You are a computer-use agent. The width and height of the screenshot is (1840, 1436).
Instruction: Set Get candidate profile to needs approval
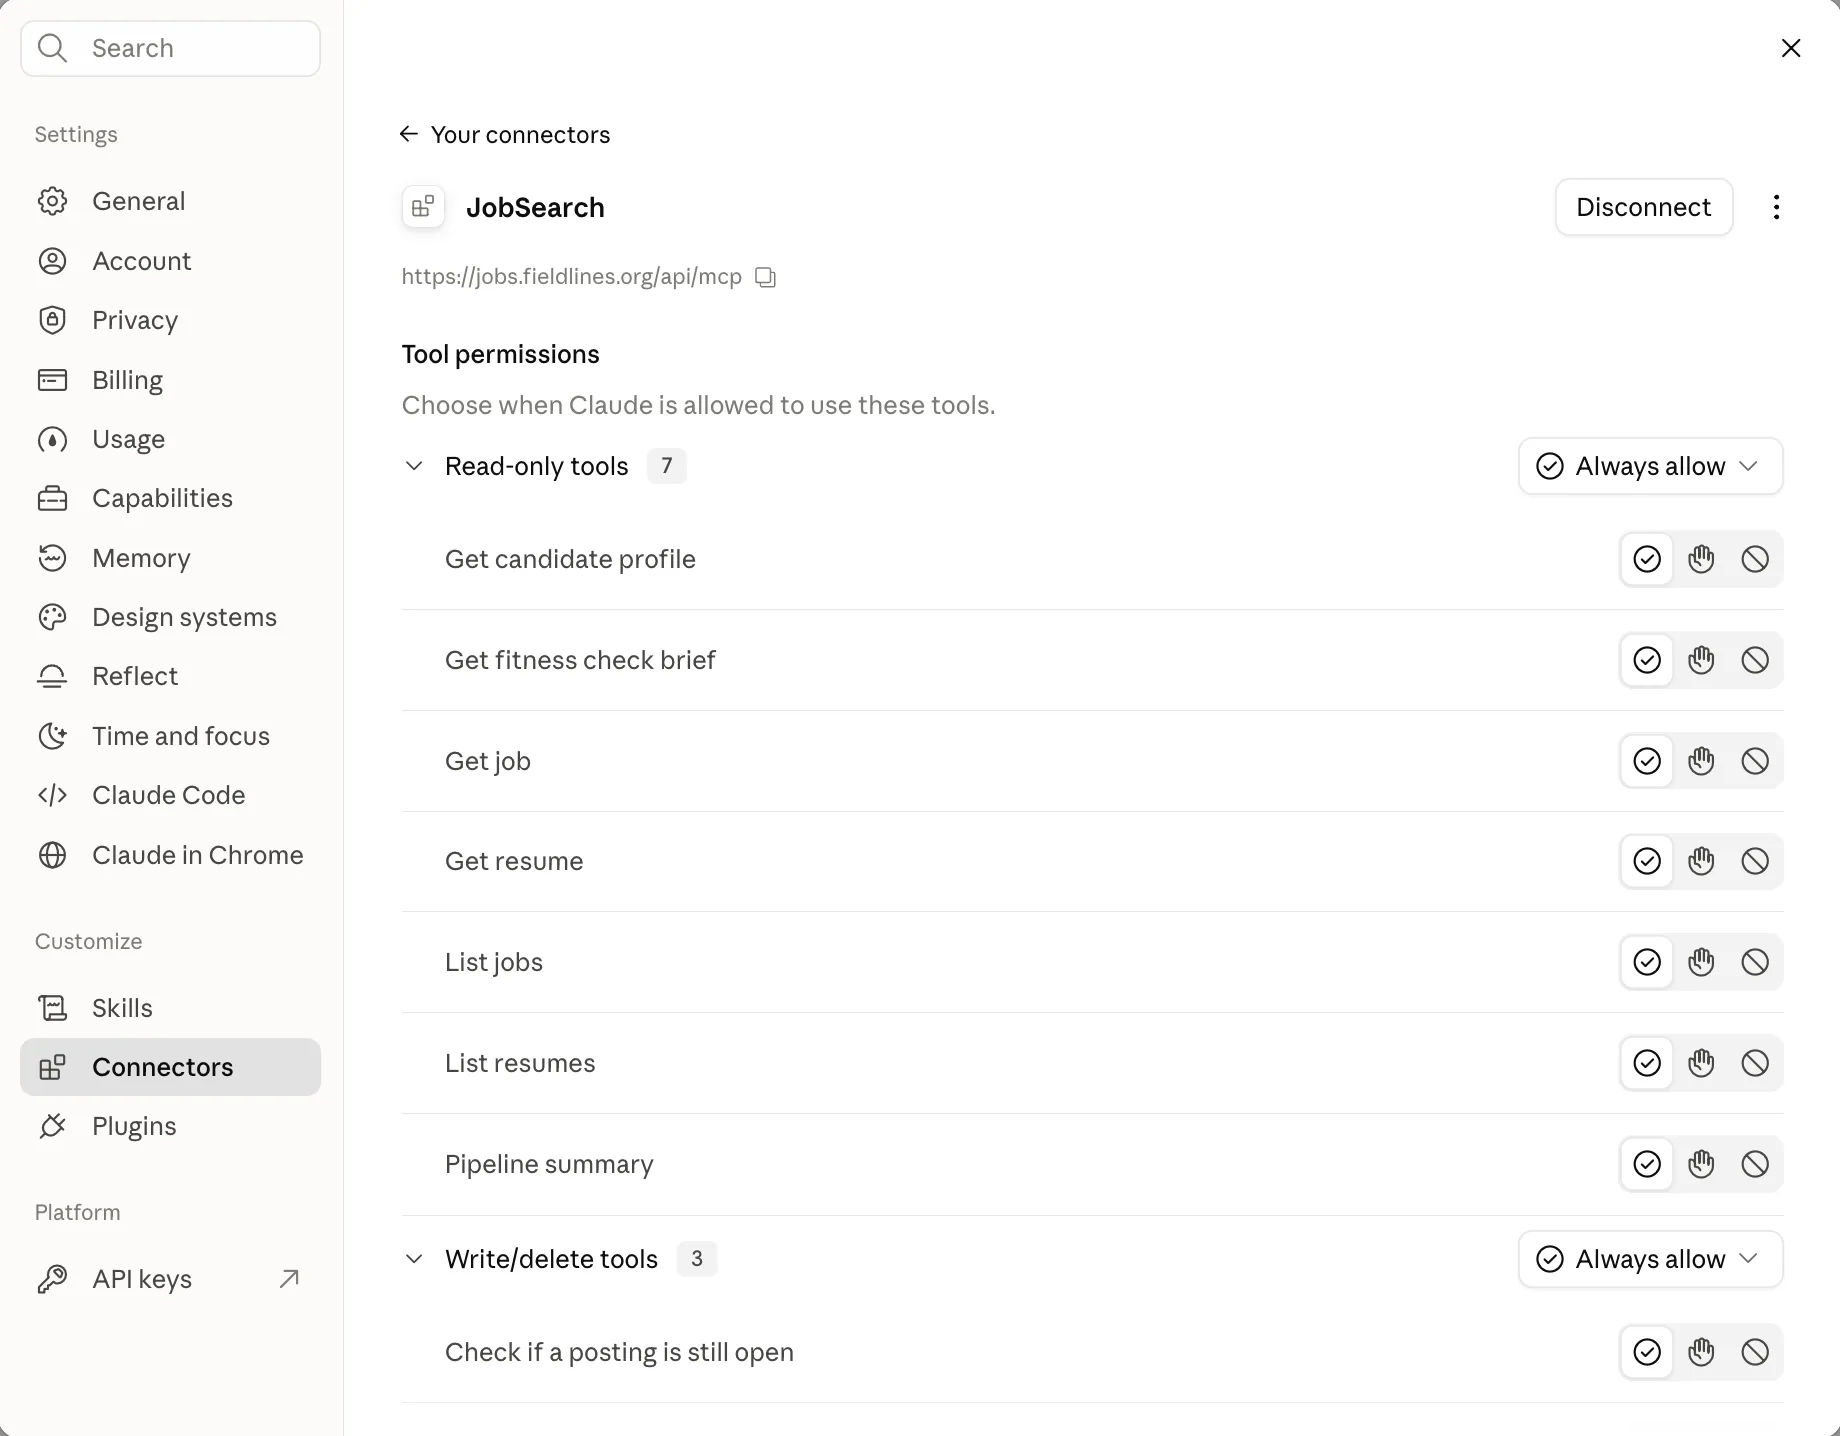1701,559
